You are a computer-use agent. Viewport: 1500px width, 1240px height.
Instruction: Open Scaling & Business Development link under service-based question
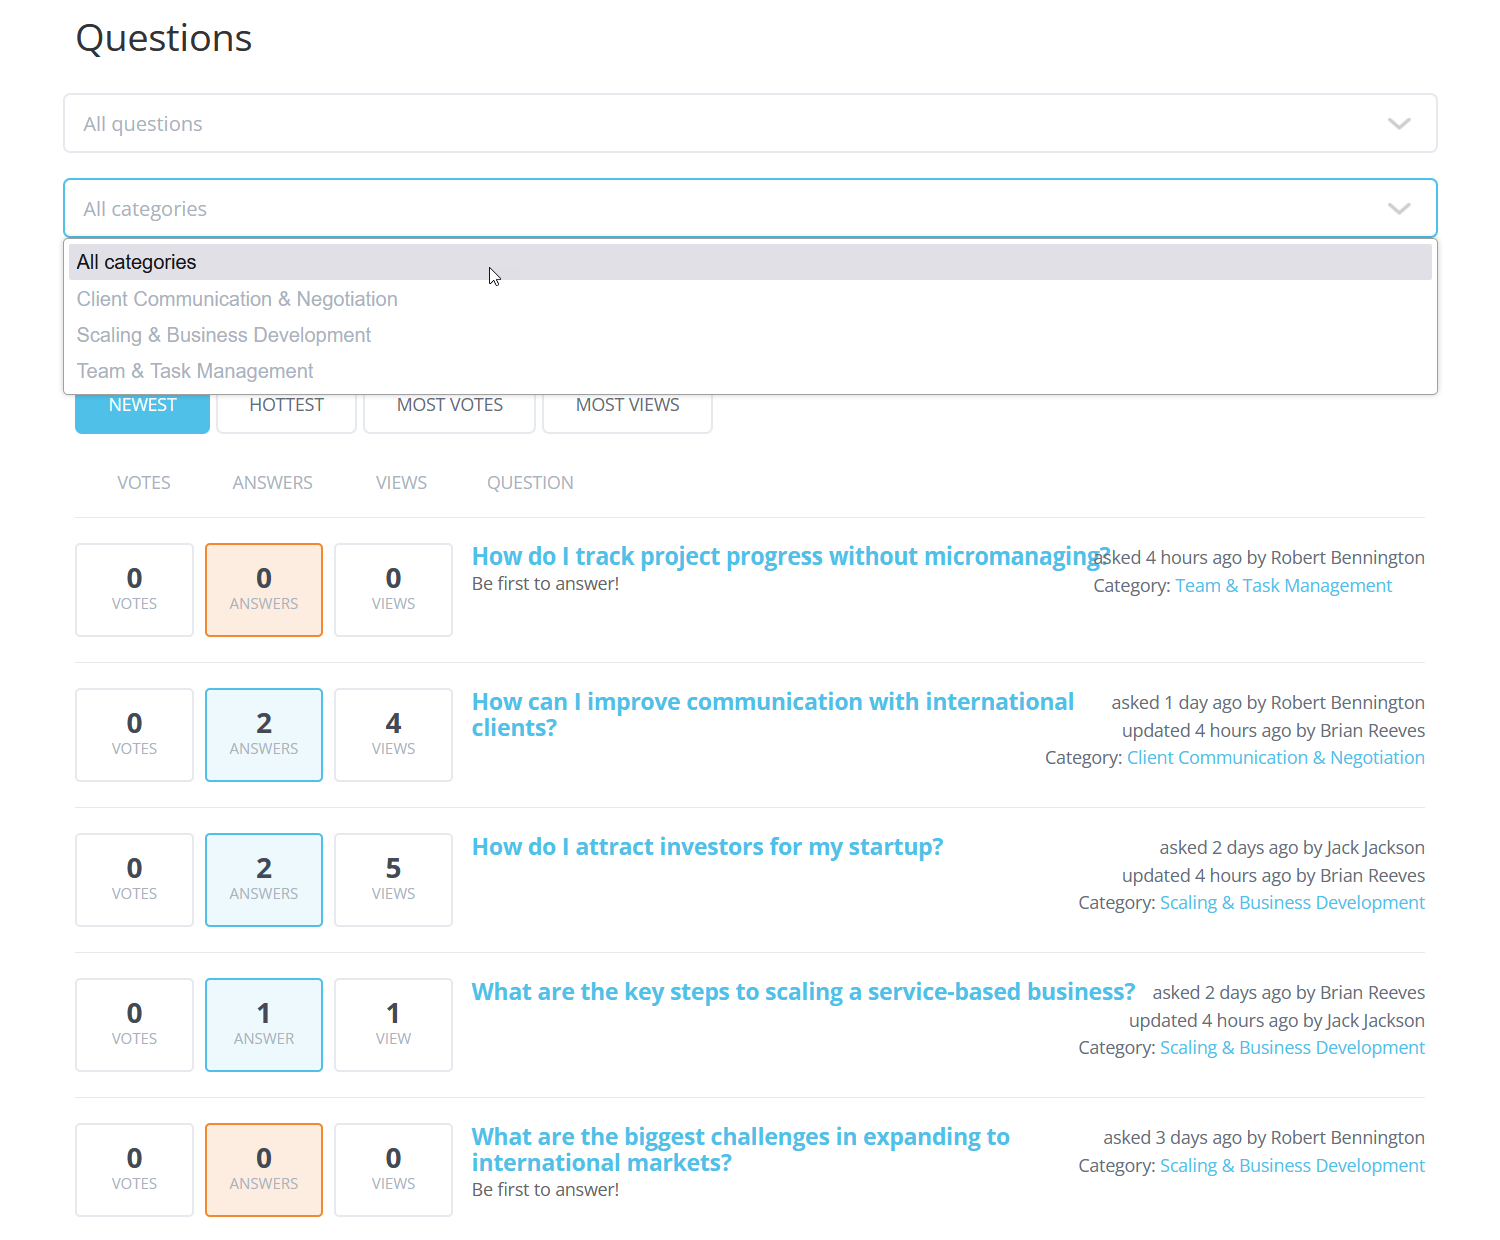[x=1292, y=1048]
